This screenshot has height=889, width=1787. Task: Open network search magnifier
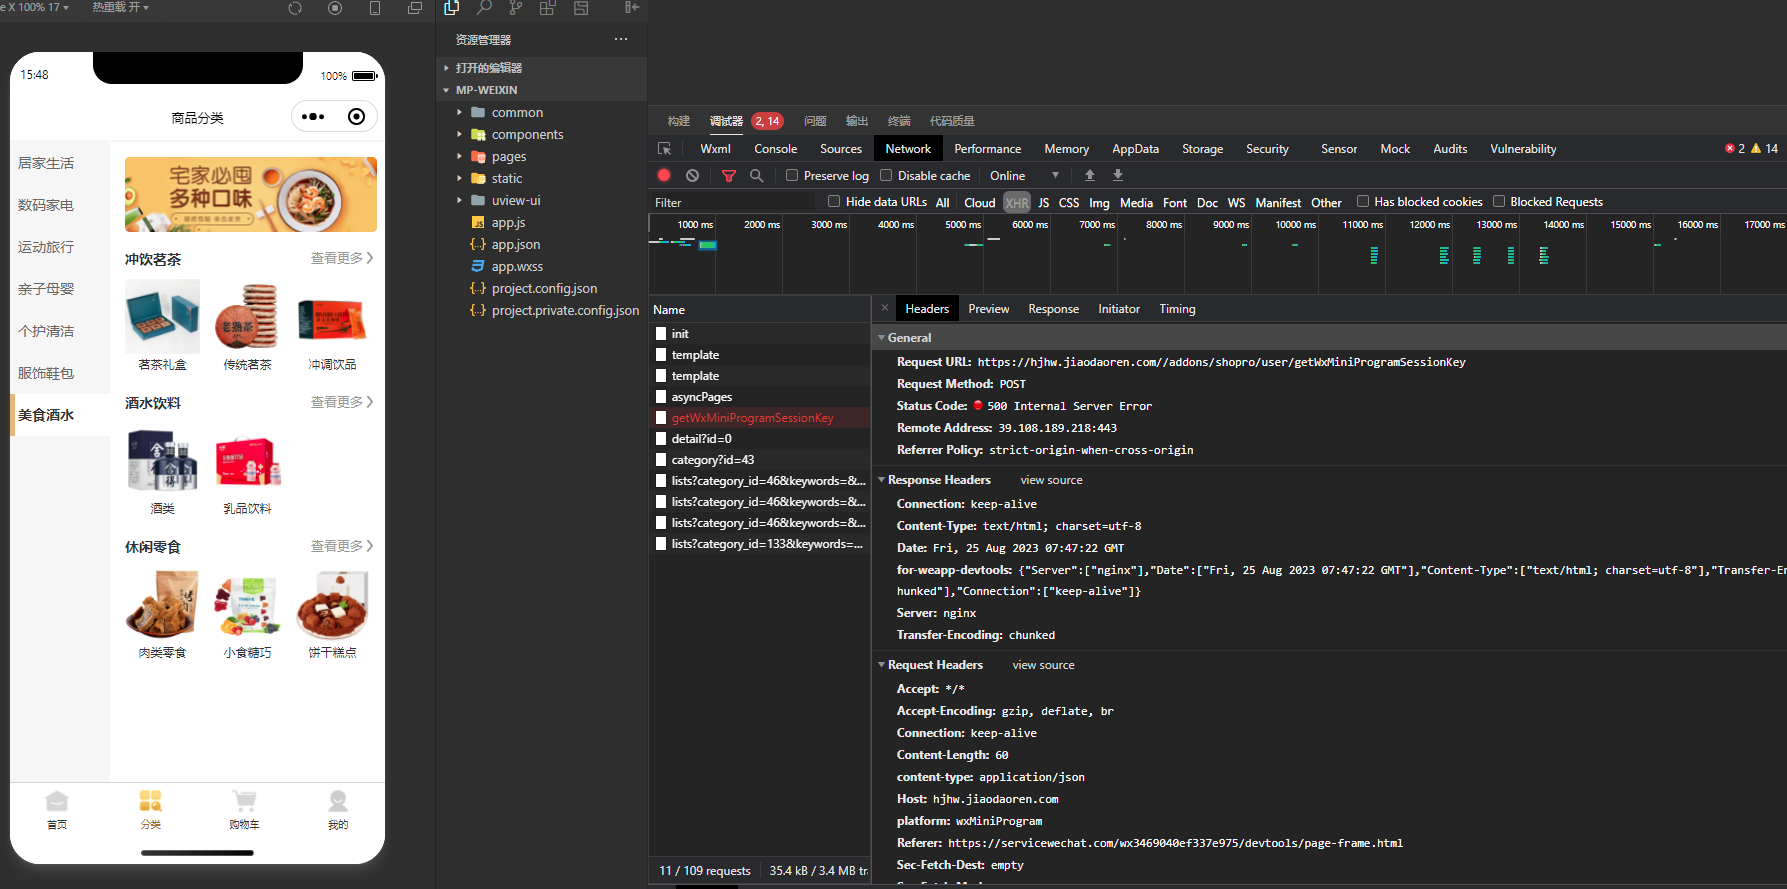point(757,175)
